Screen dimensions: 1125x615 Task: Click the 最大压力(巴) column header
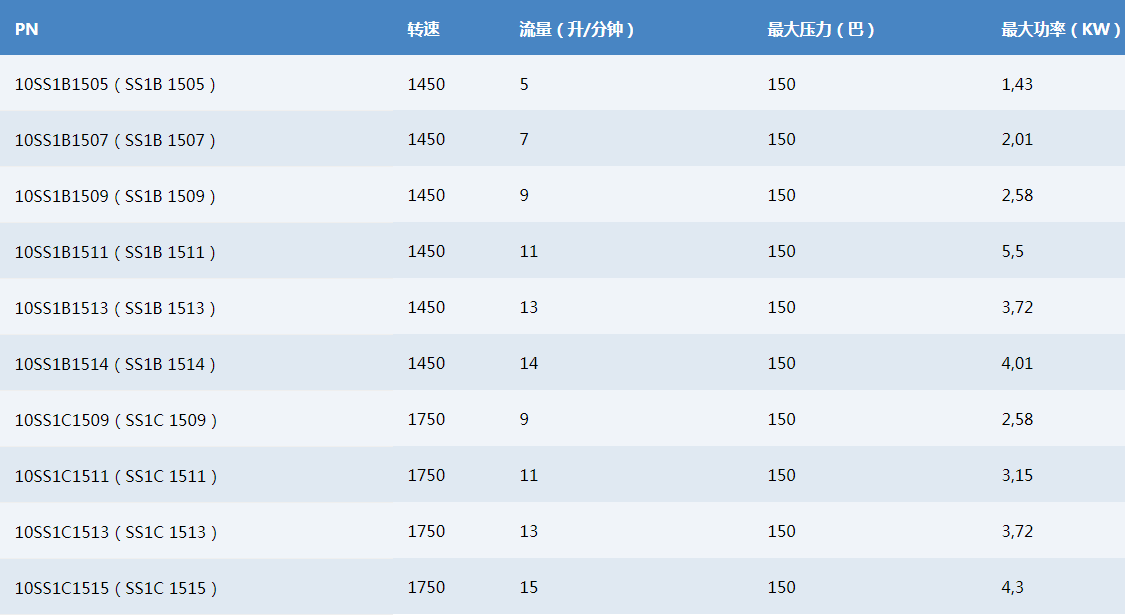(x=821, y=29)
